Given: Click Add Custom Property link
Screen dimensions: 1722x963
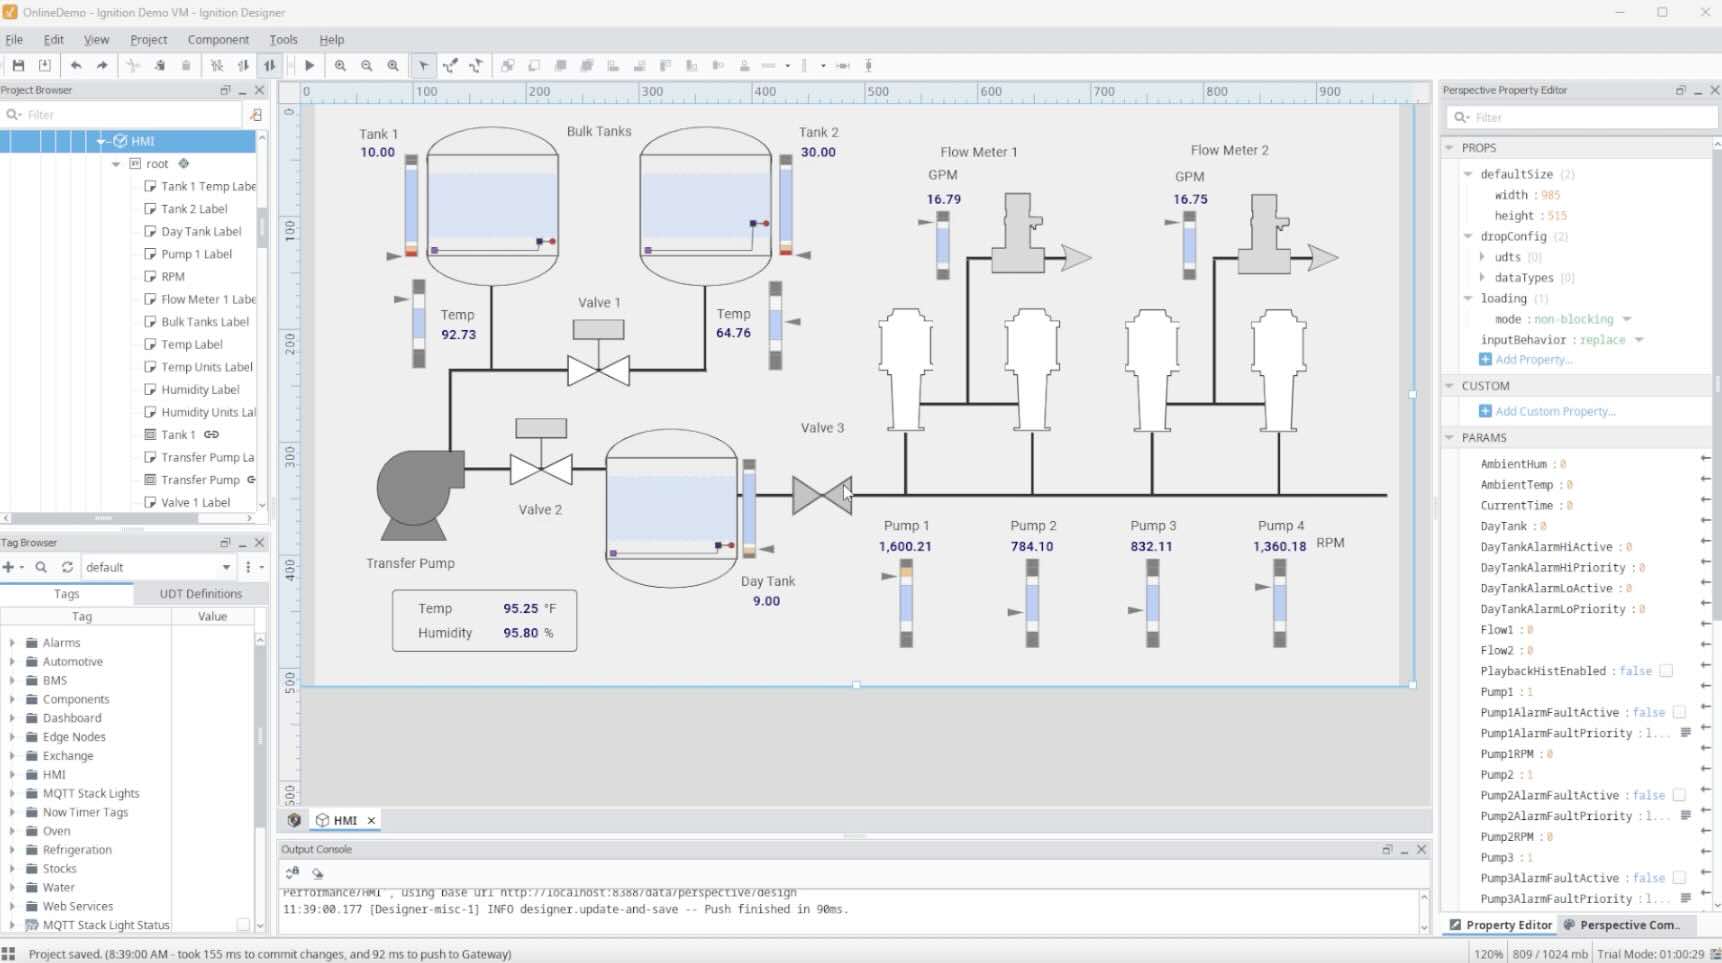Looking at the screenshot, I should [x=1554, y=411].
